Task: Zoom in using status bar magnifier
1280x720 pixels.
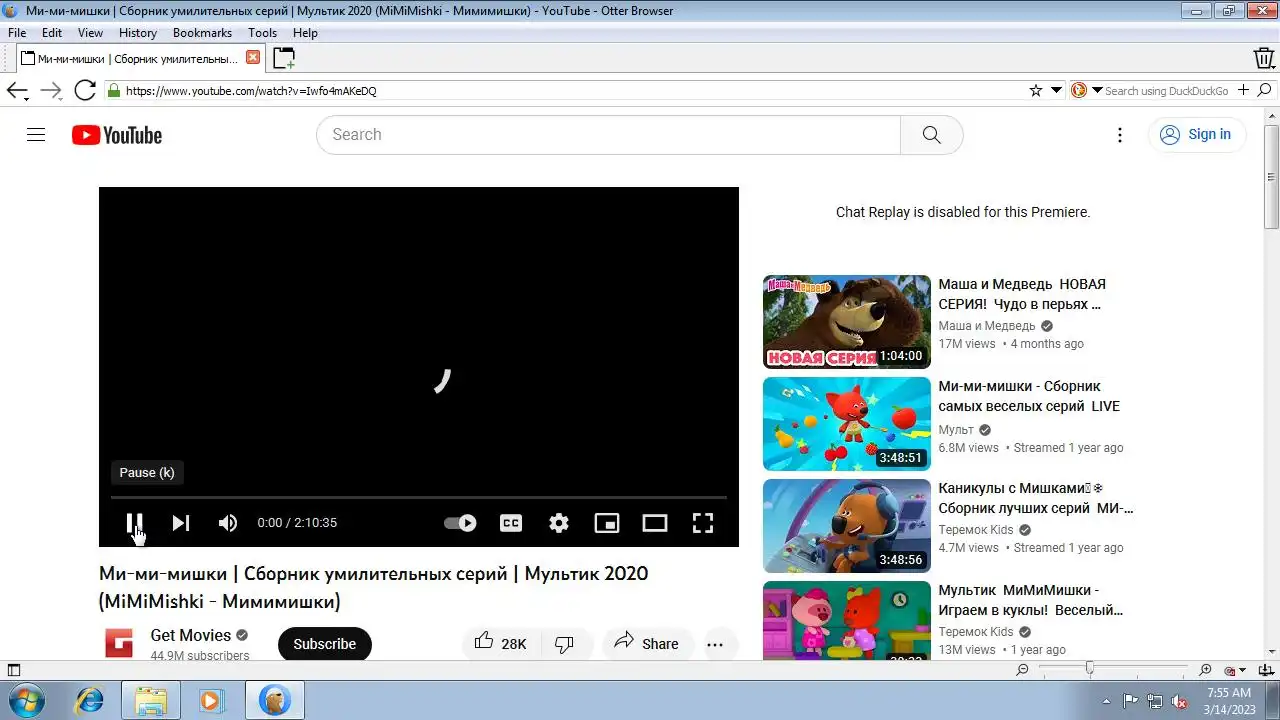Action: pos(1205,670)
